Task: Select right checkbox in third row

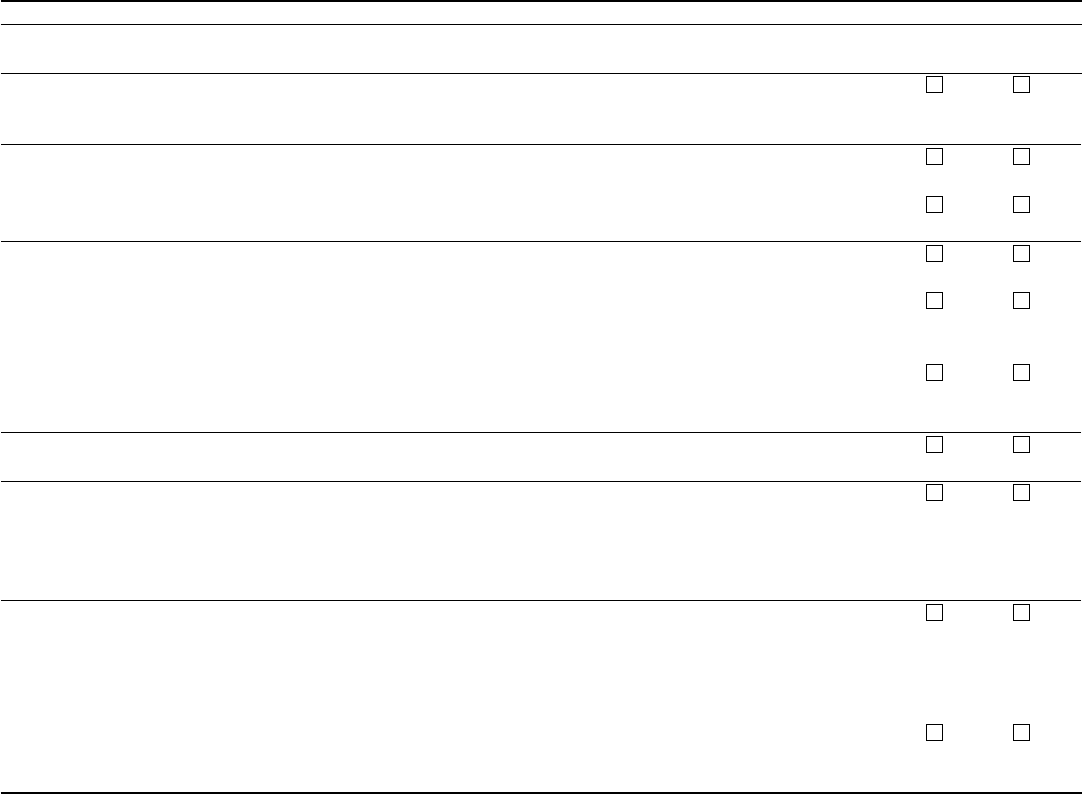Action: 1021,204
